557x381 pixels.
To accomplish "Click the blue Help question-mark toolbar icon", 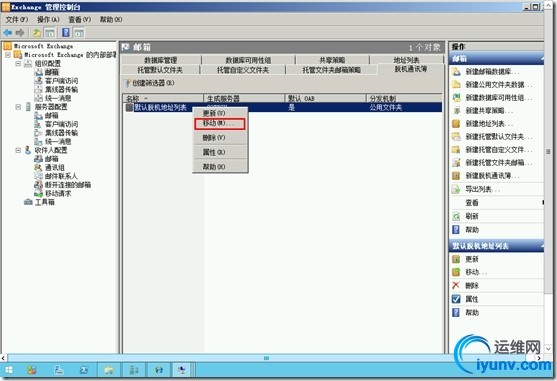I will (66, 33).
